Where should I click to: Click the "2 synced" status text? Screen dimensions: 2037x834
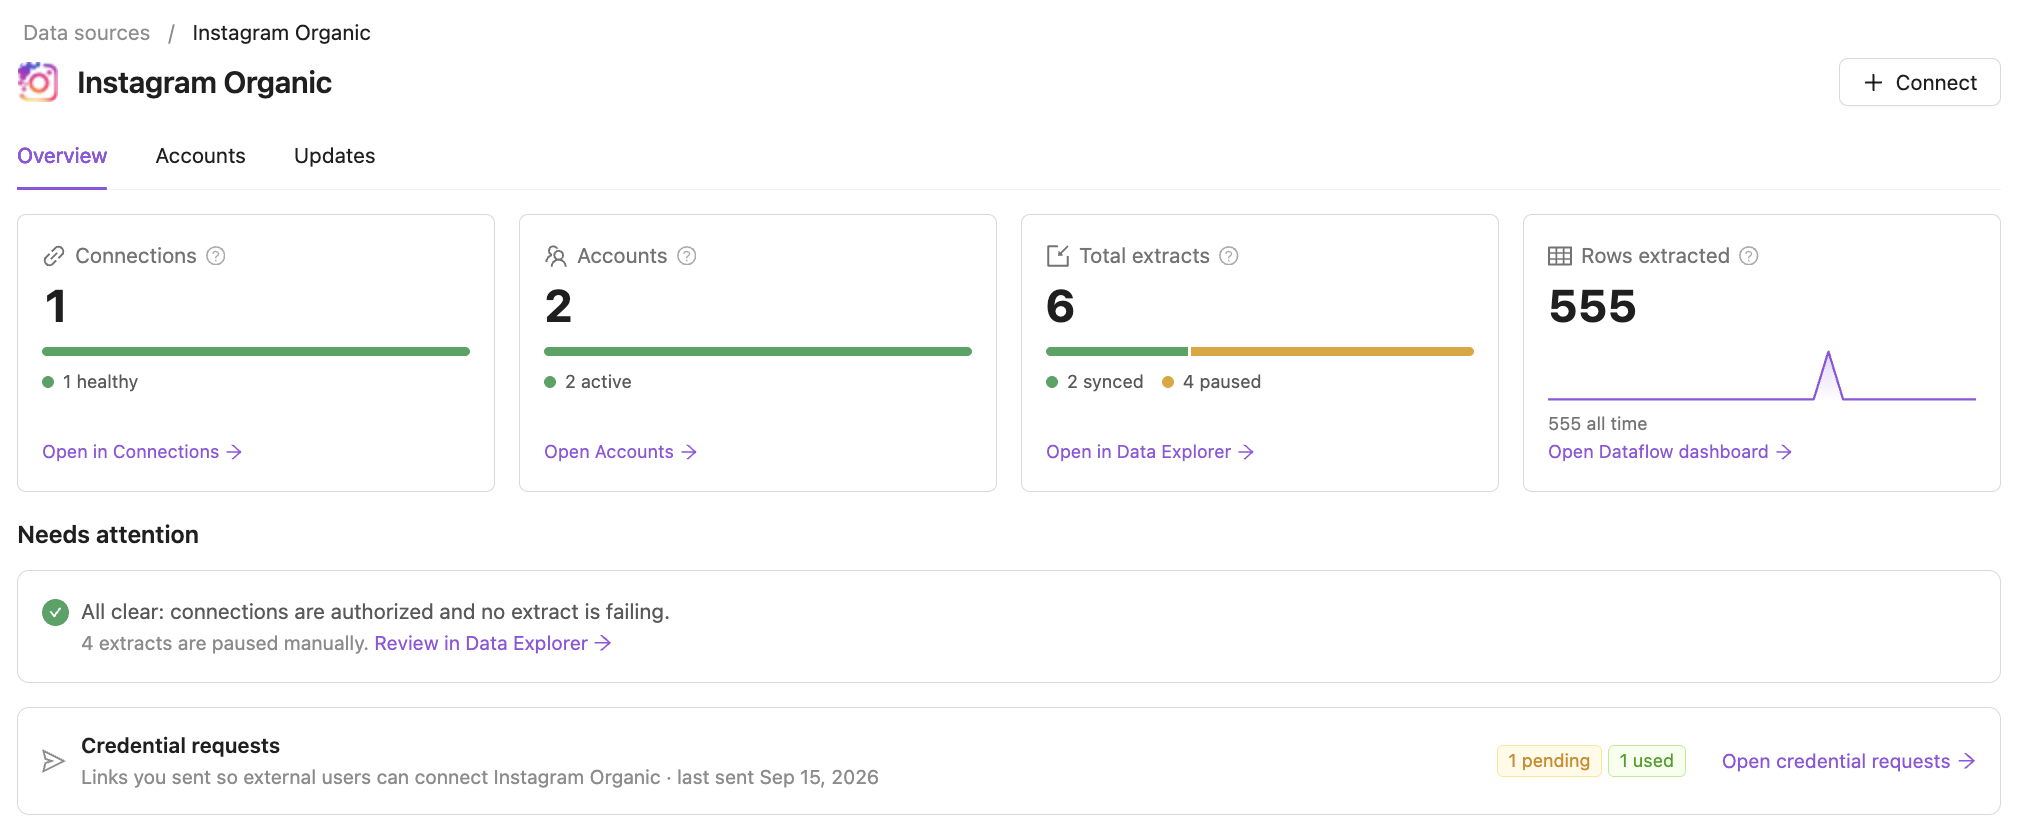tap(1105, 382)
